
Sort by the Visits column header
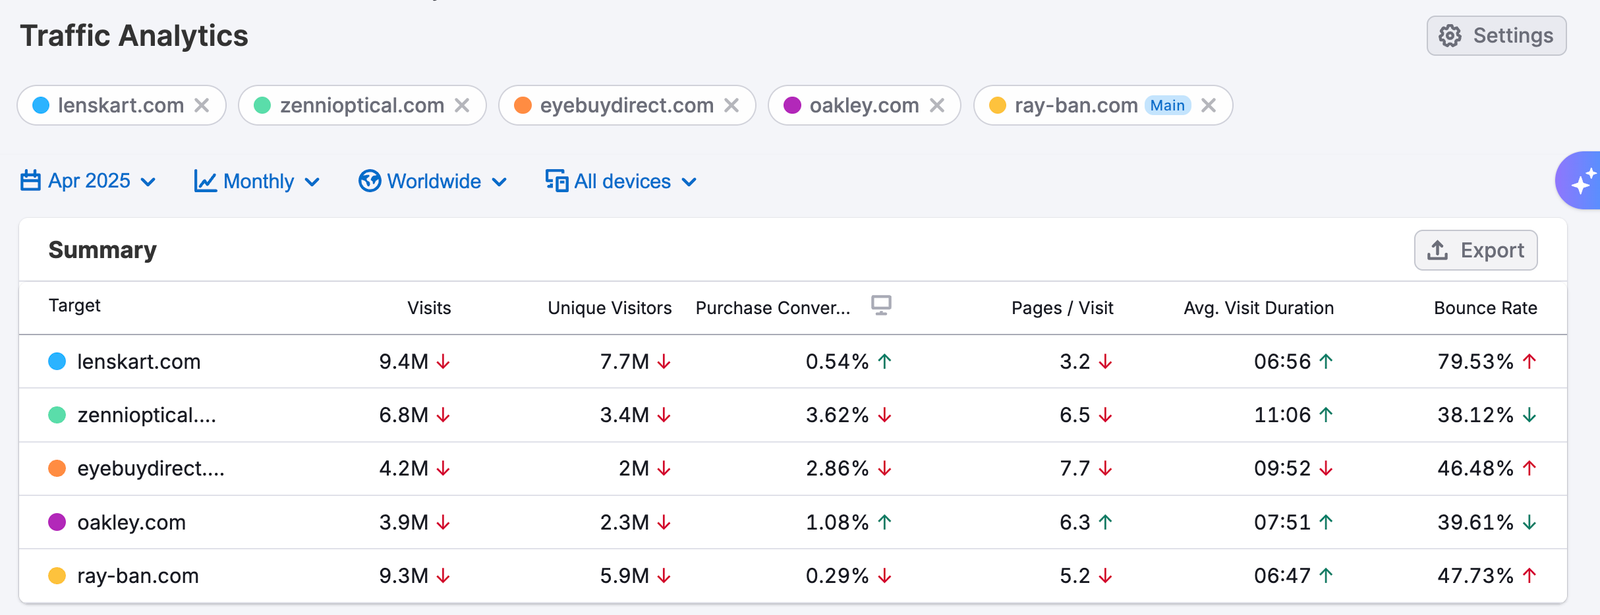click(x=429, y=308)
